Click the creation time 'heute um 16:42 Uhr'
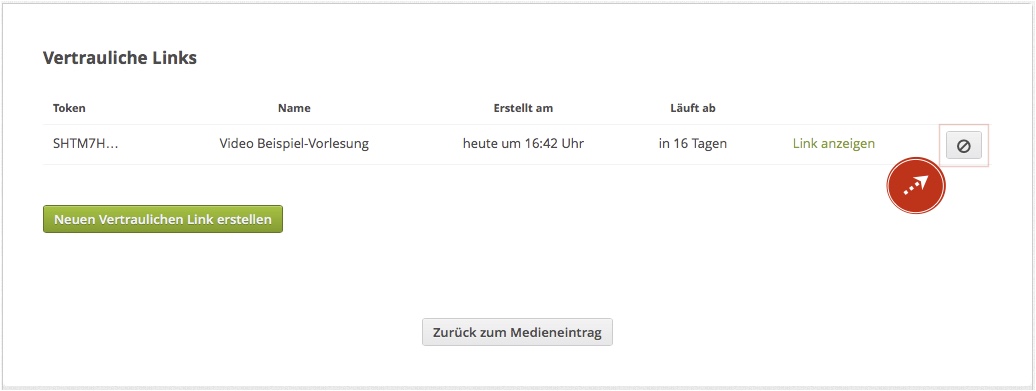 (523, 143)
